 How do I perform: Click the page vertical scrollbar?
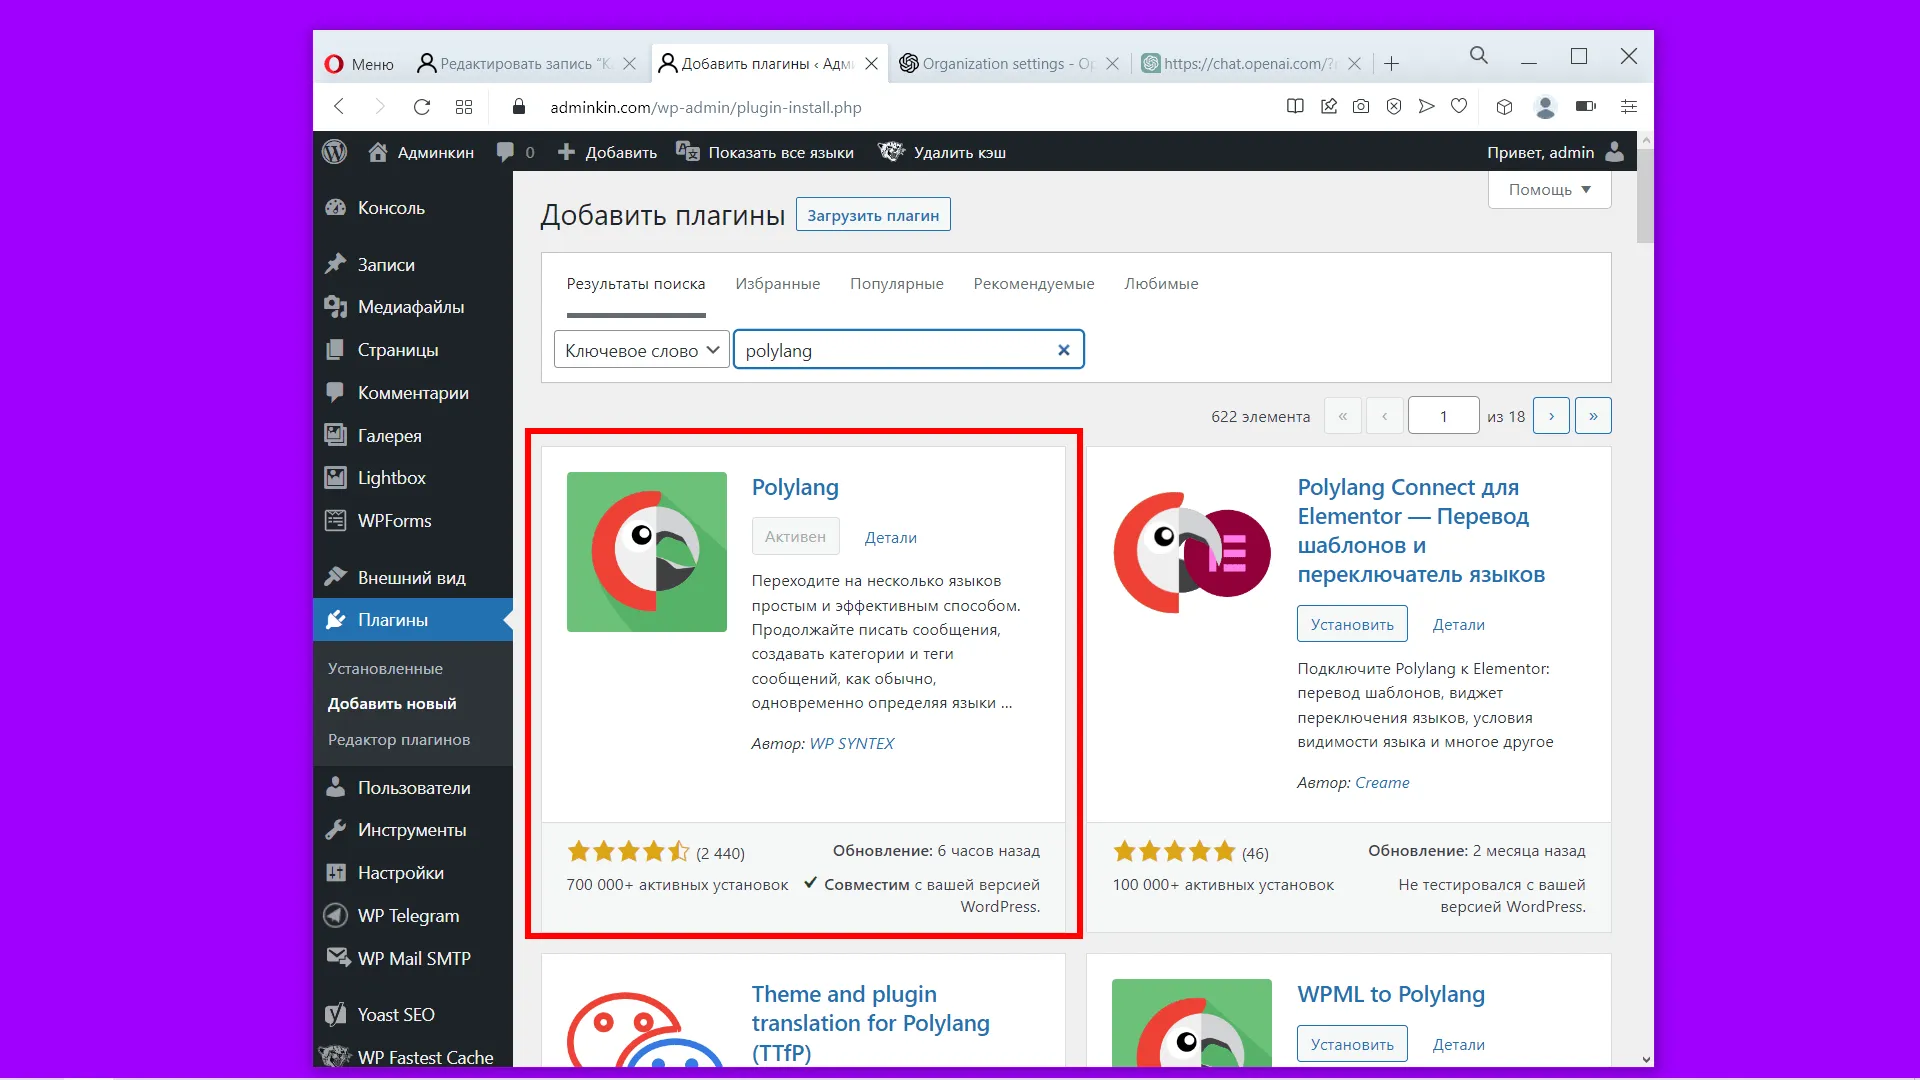1645,196
